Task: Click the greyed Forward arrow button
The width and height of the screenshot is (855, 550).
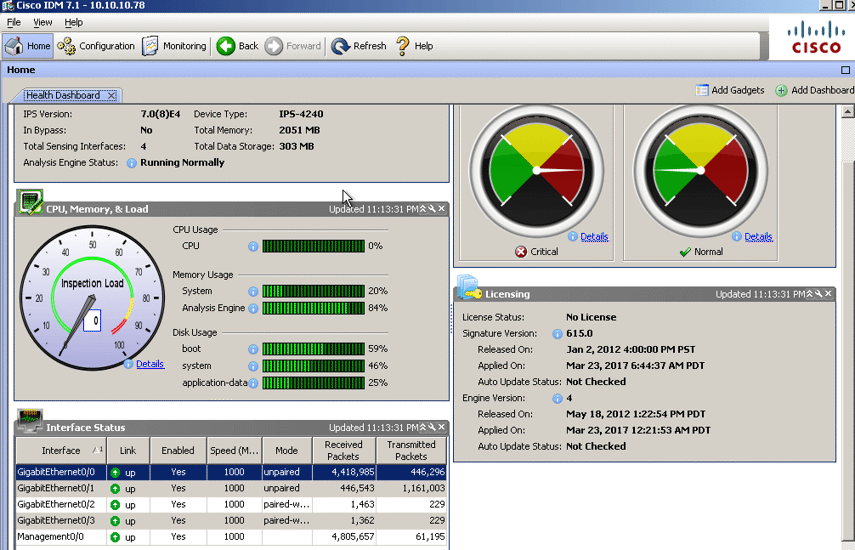Action: (x=293, y=46)
